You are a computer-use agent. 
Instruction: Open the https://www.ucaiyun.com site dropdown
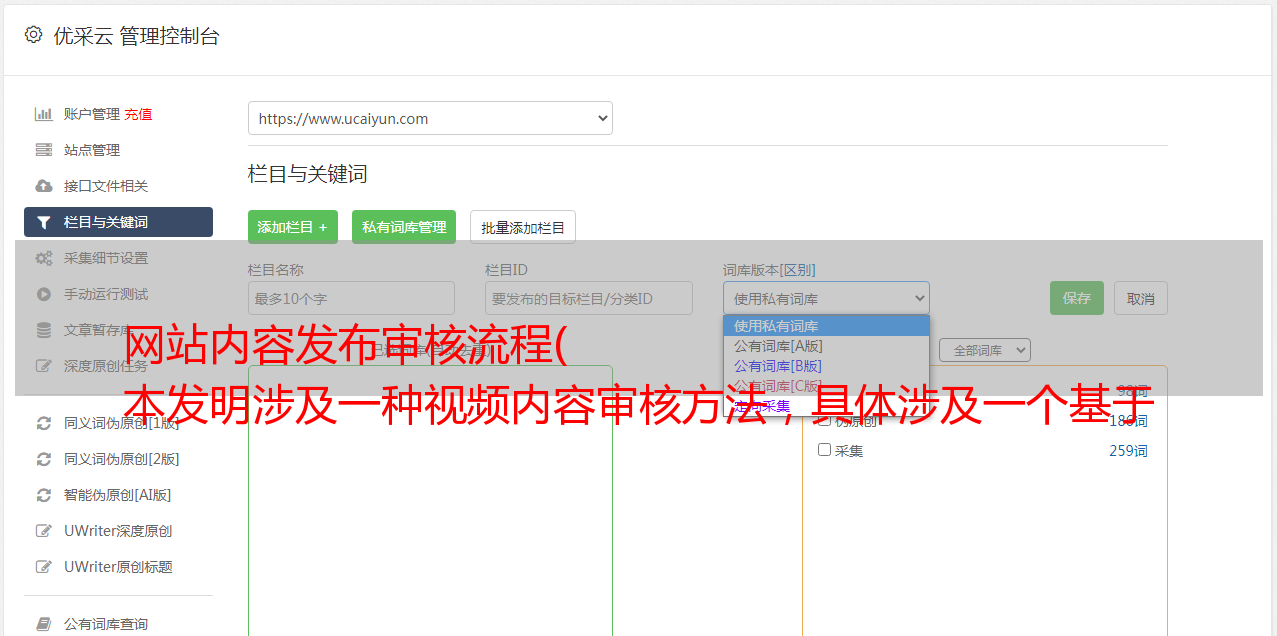coord(430,118)
